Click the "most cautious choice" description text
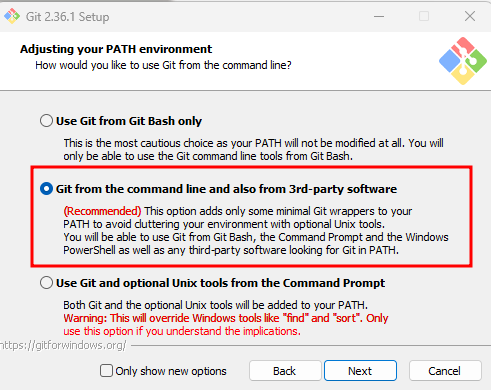 click(253, 149)
